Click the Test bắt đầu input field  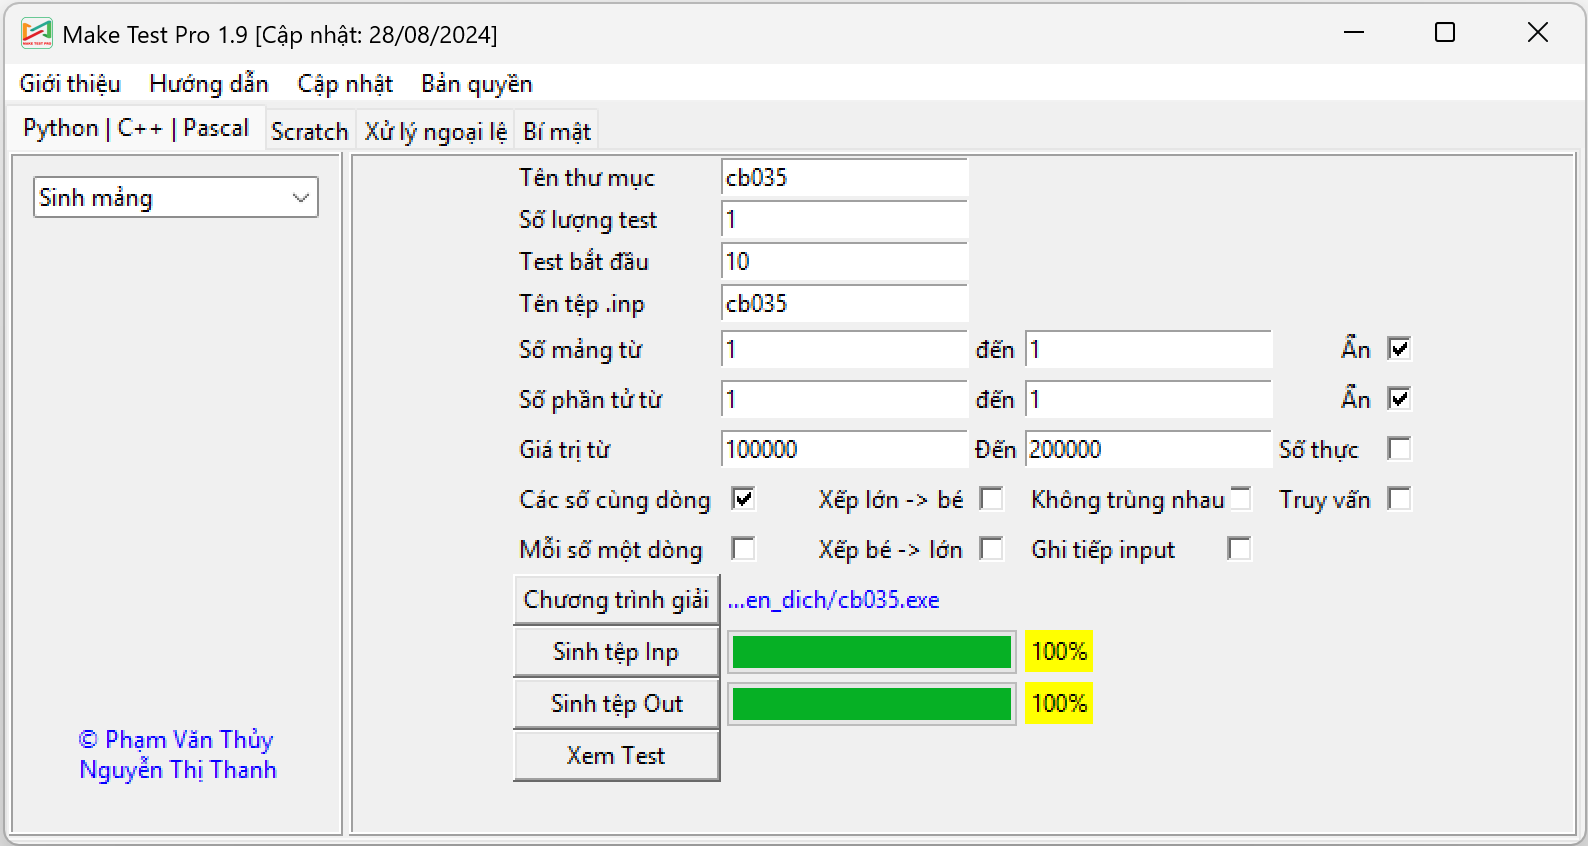pos(845,262)
